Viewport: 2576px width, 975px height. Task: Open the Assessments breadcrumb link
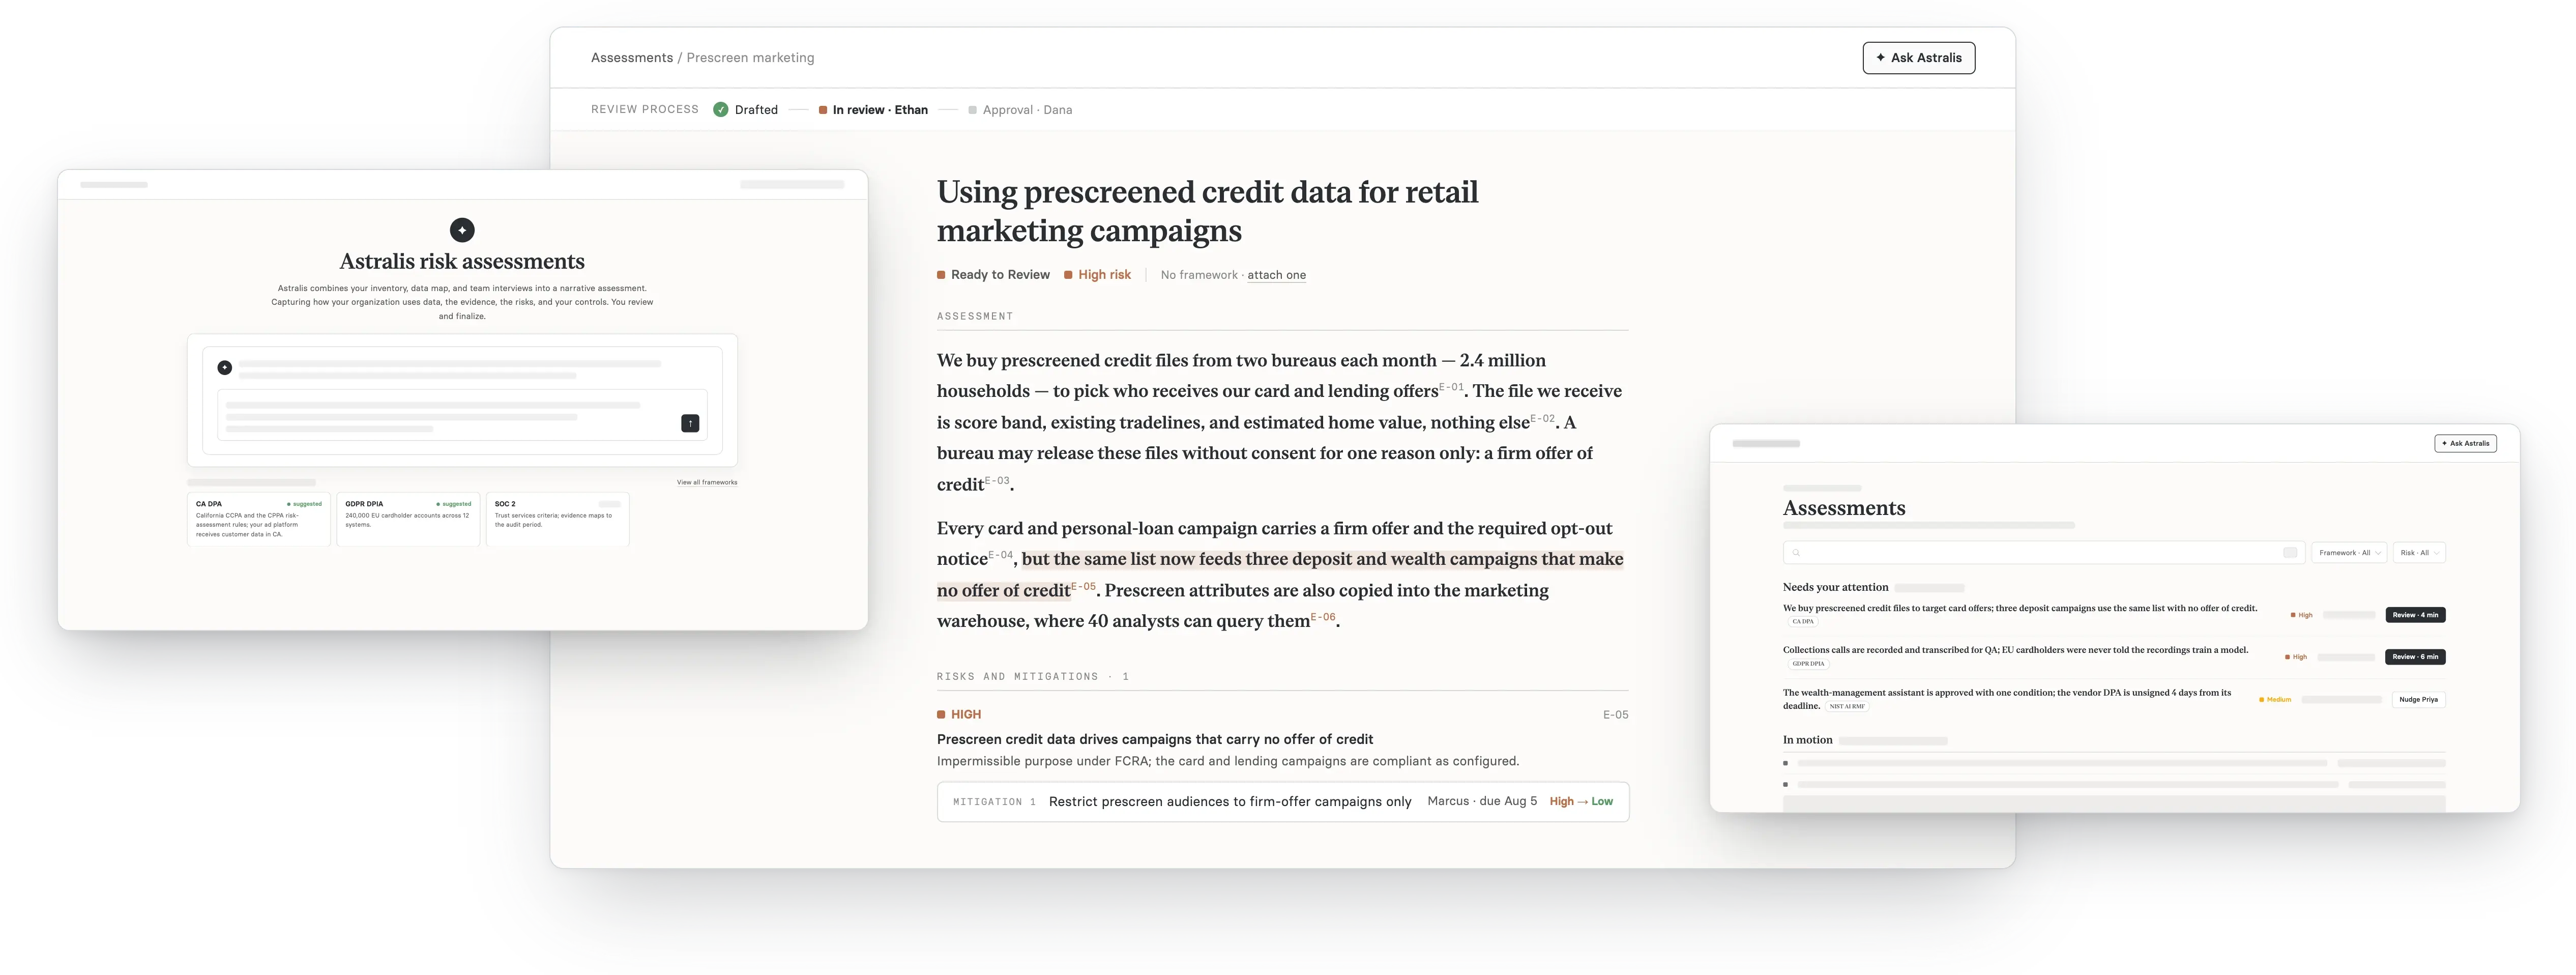click(x=631, y=58)
